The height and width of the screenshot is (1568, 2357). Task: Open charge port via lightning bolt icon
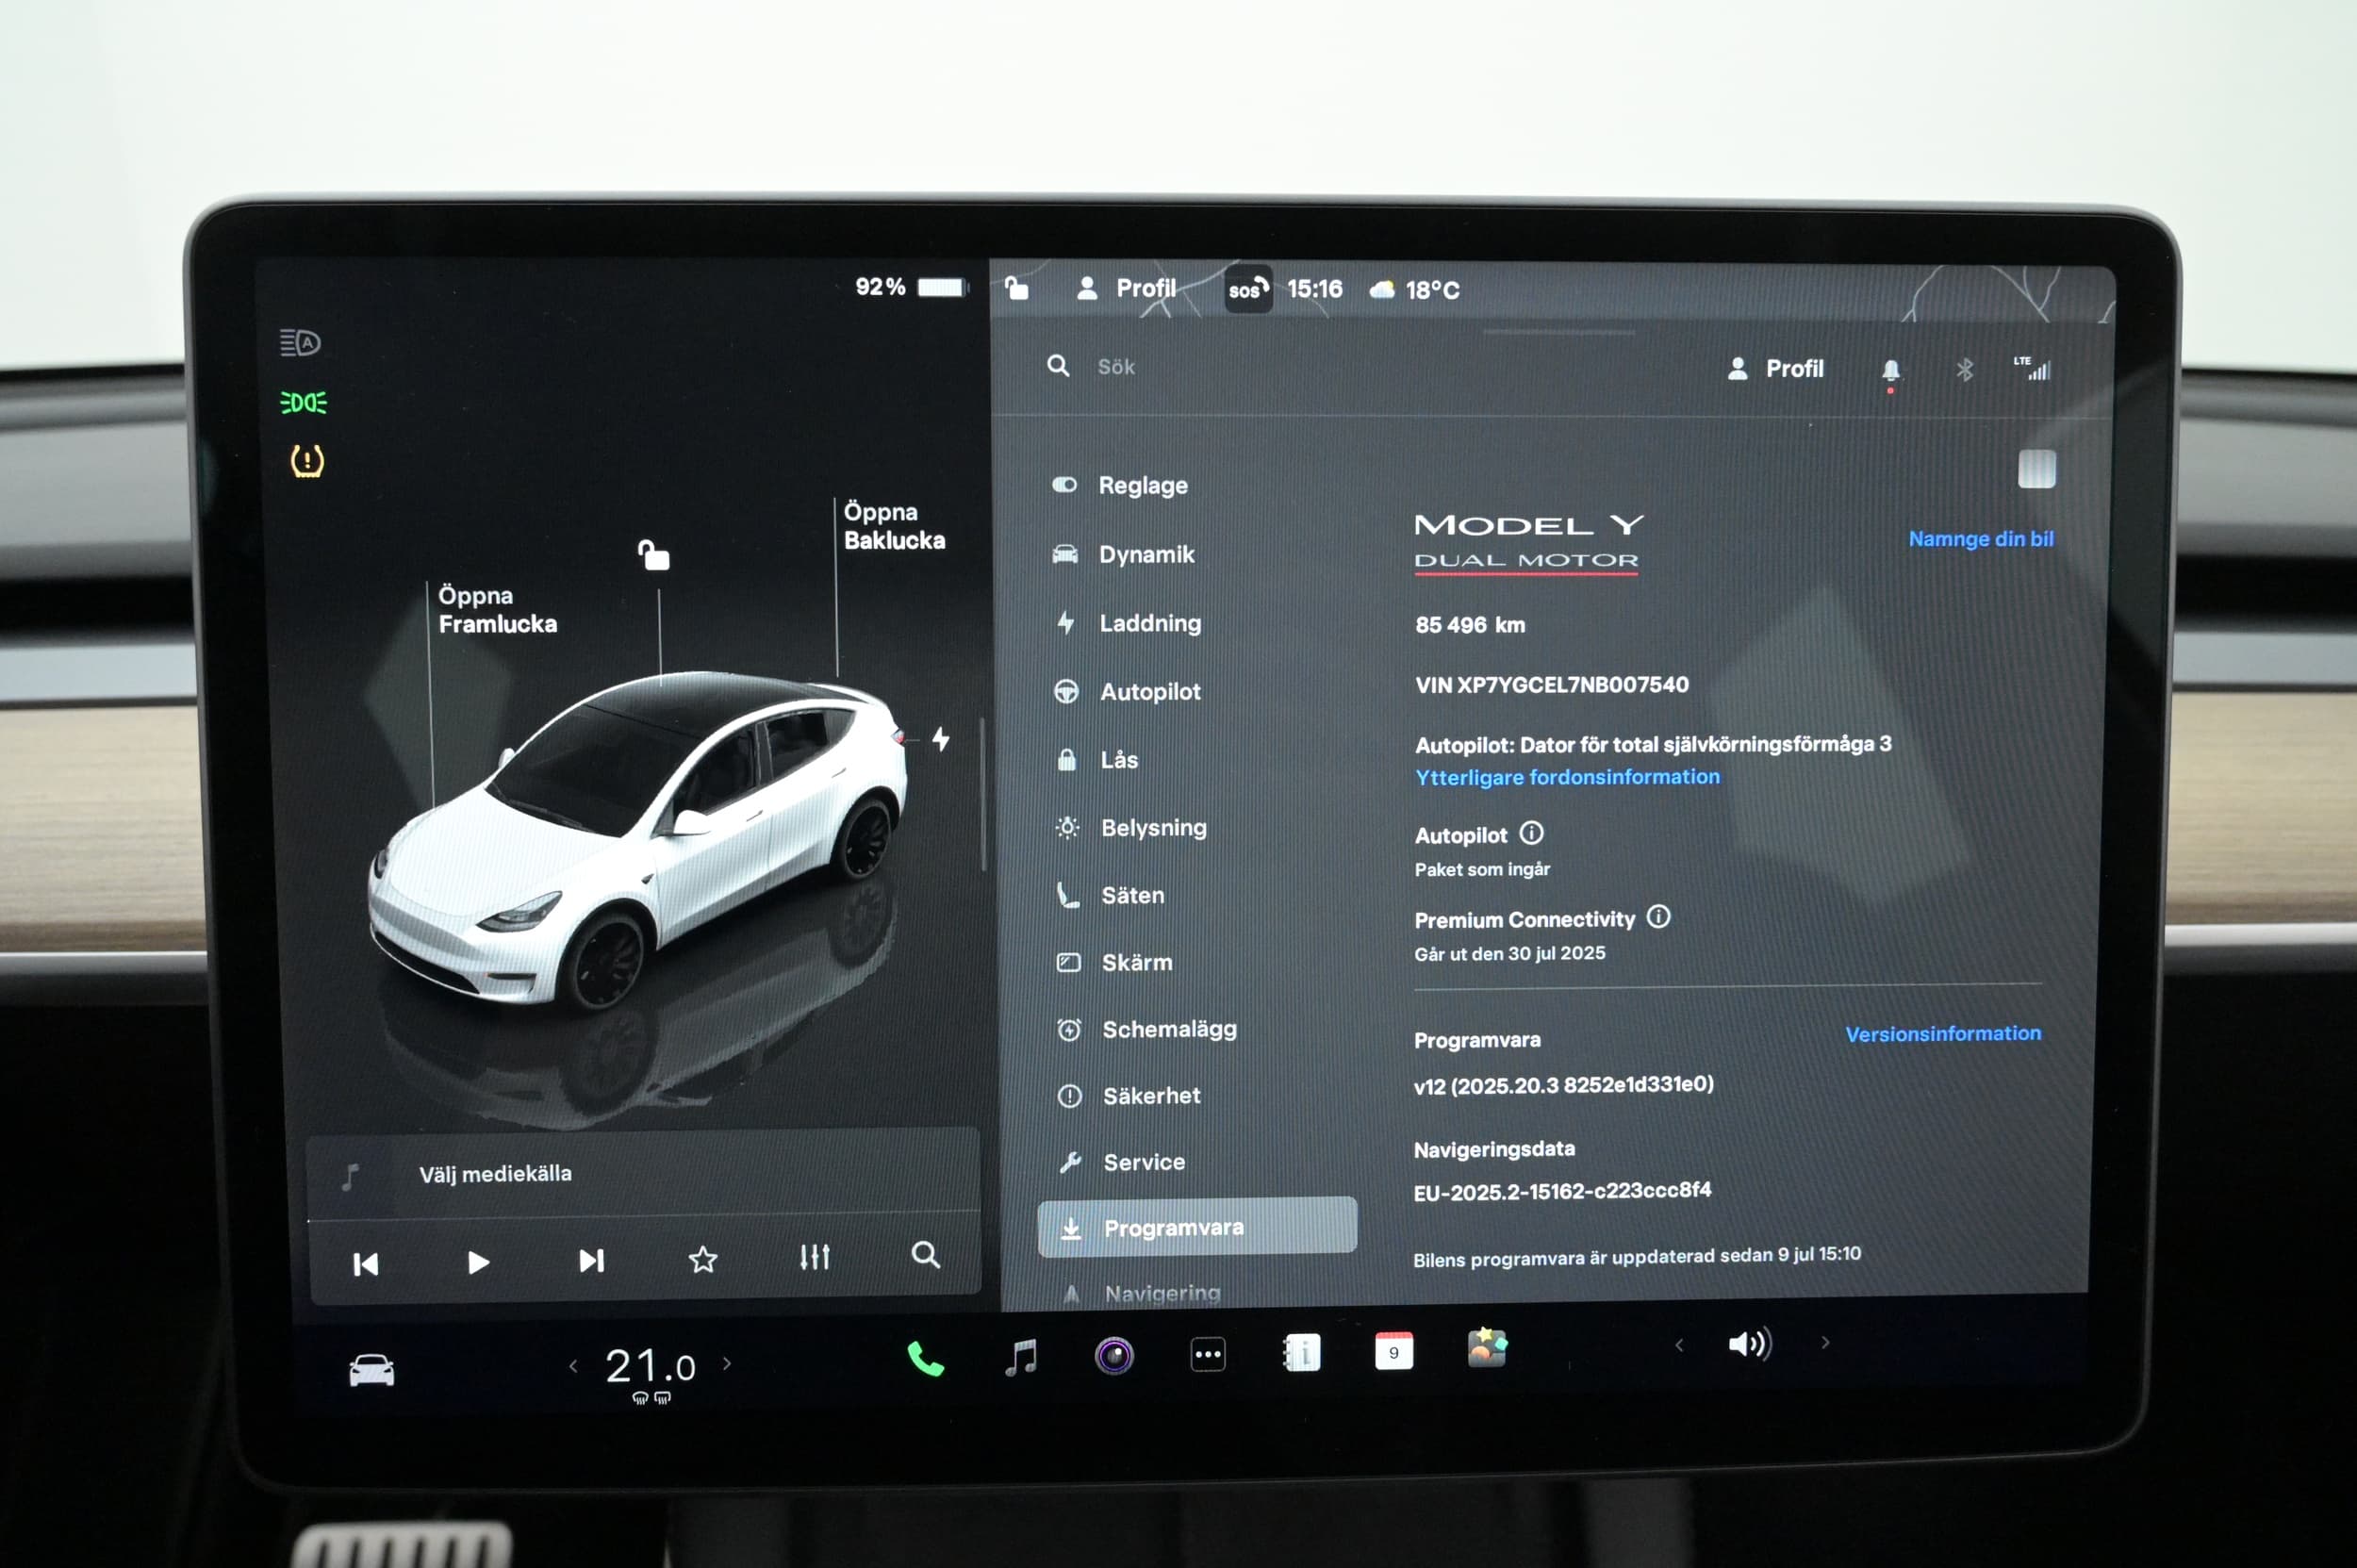(941, 739)
